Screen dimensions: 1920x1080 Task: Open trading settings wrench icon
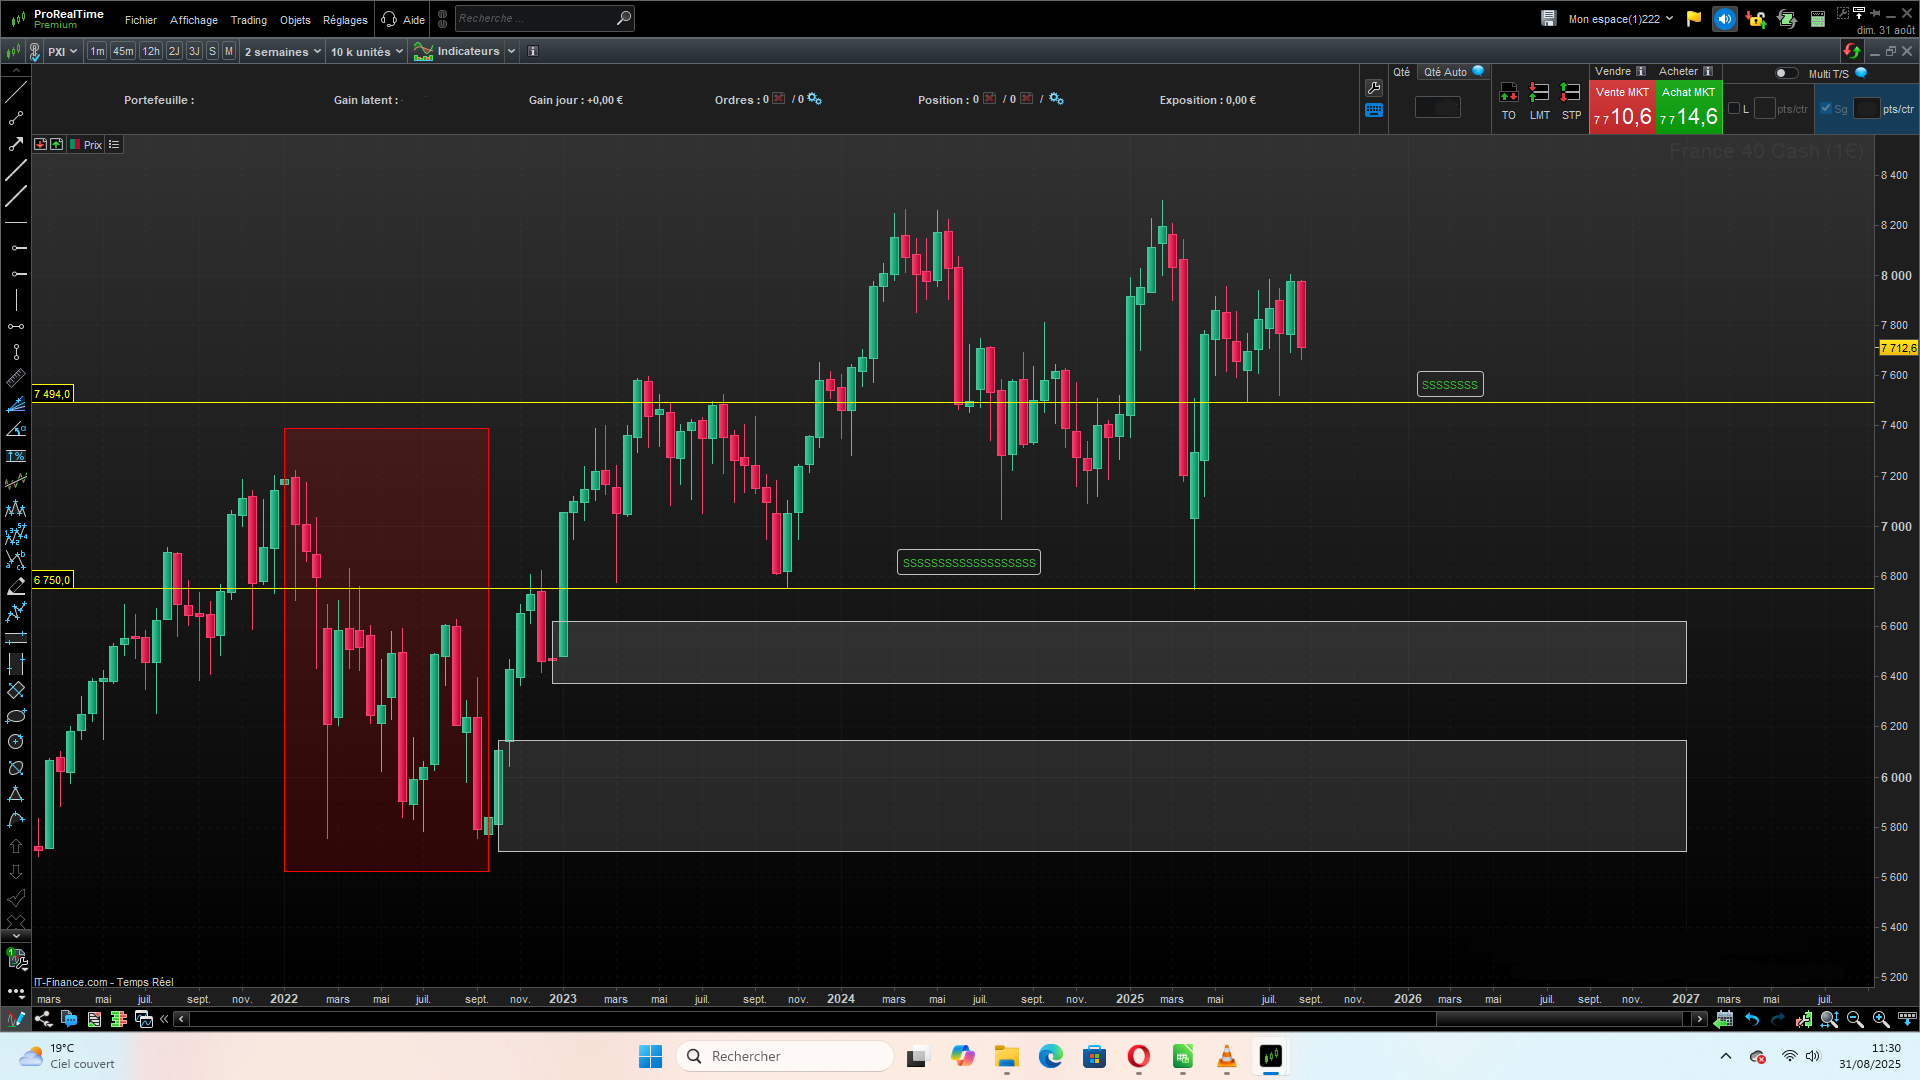[1374, 88]
